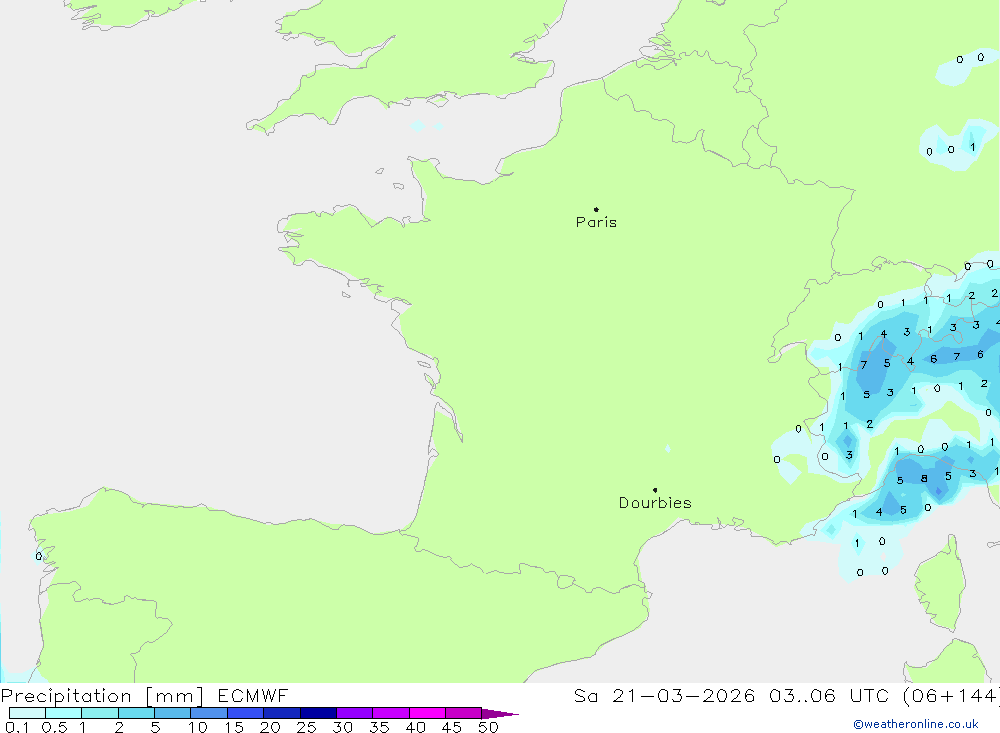Click the "Precipitation [mm]" title text
This screenshot has height=733, width=1000.
pyautogui.click(x=102, y=696)
